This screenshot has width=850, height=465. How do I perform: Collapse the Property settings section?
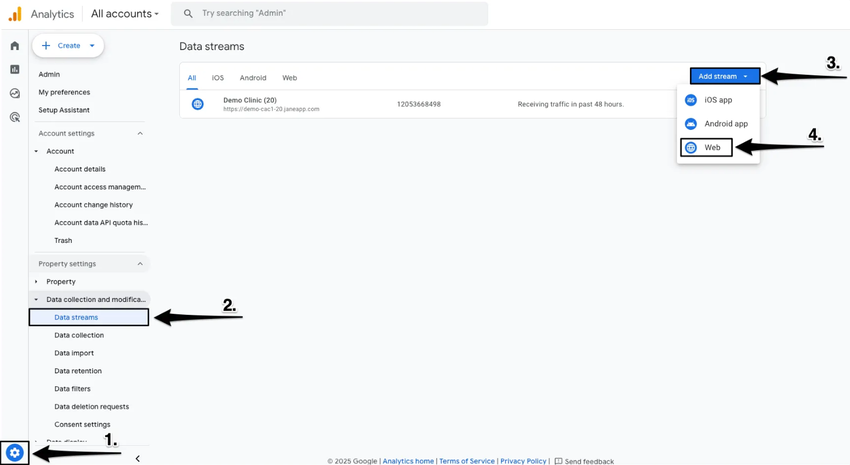click(x=140, y=264)
